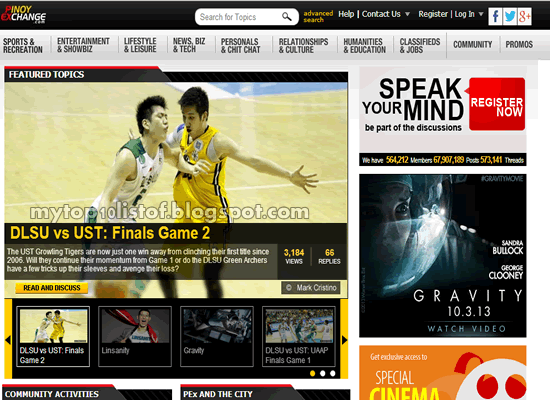Image resolution: width=550 pixels, height=400 pixels.
Task: Click the Register link in header
Action: click(433, 14)
